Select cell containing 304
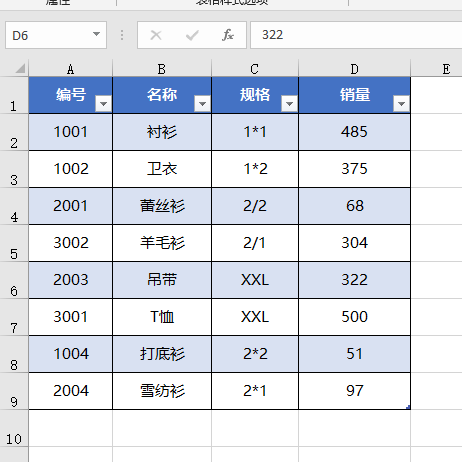Screen dimensions: 462x462 355,243
